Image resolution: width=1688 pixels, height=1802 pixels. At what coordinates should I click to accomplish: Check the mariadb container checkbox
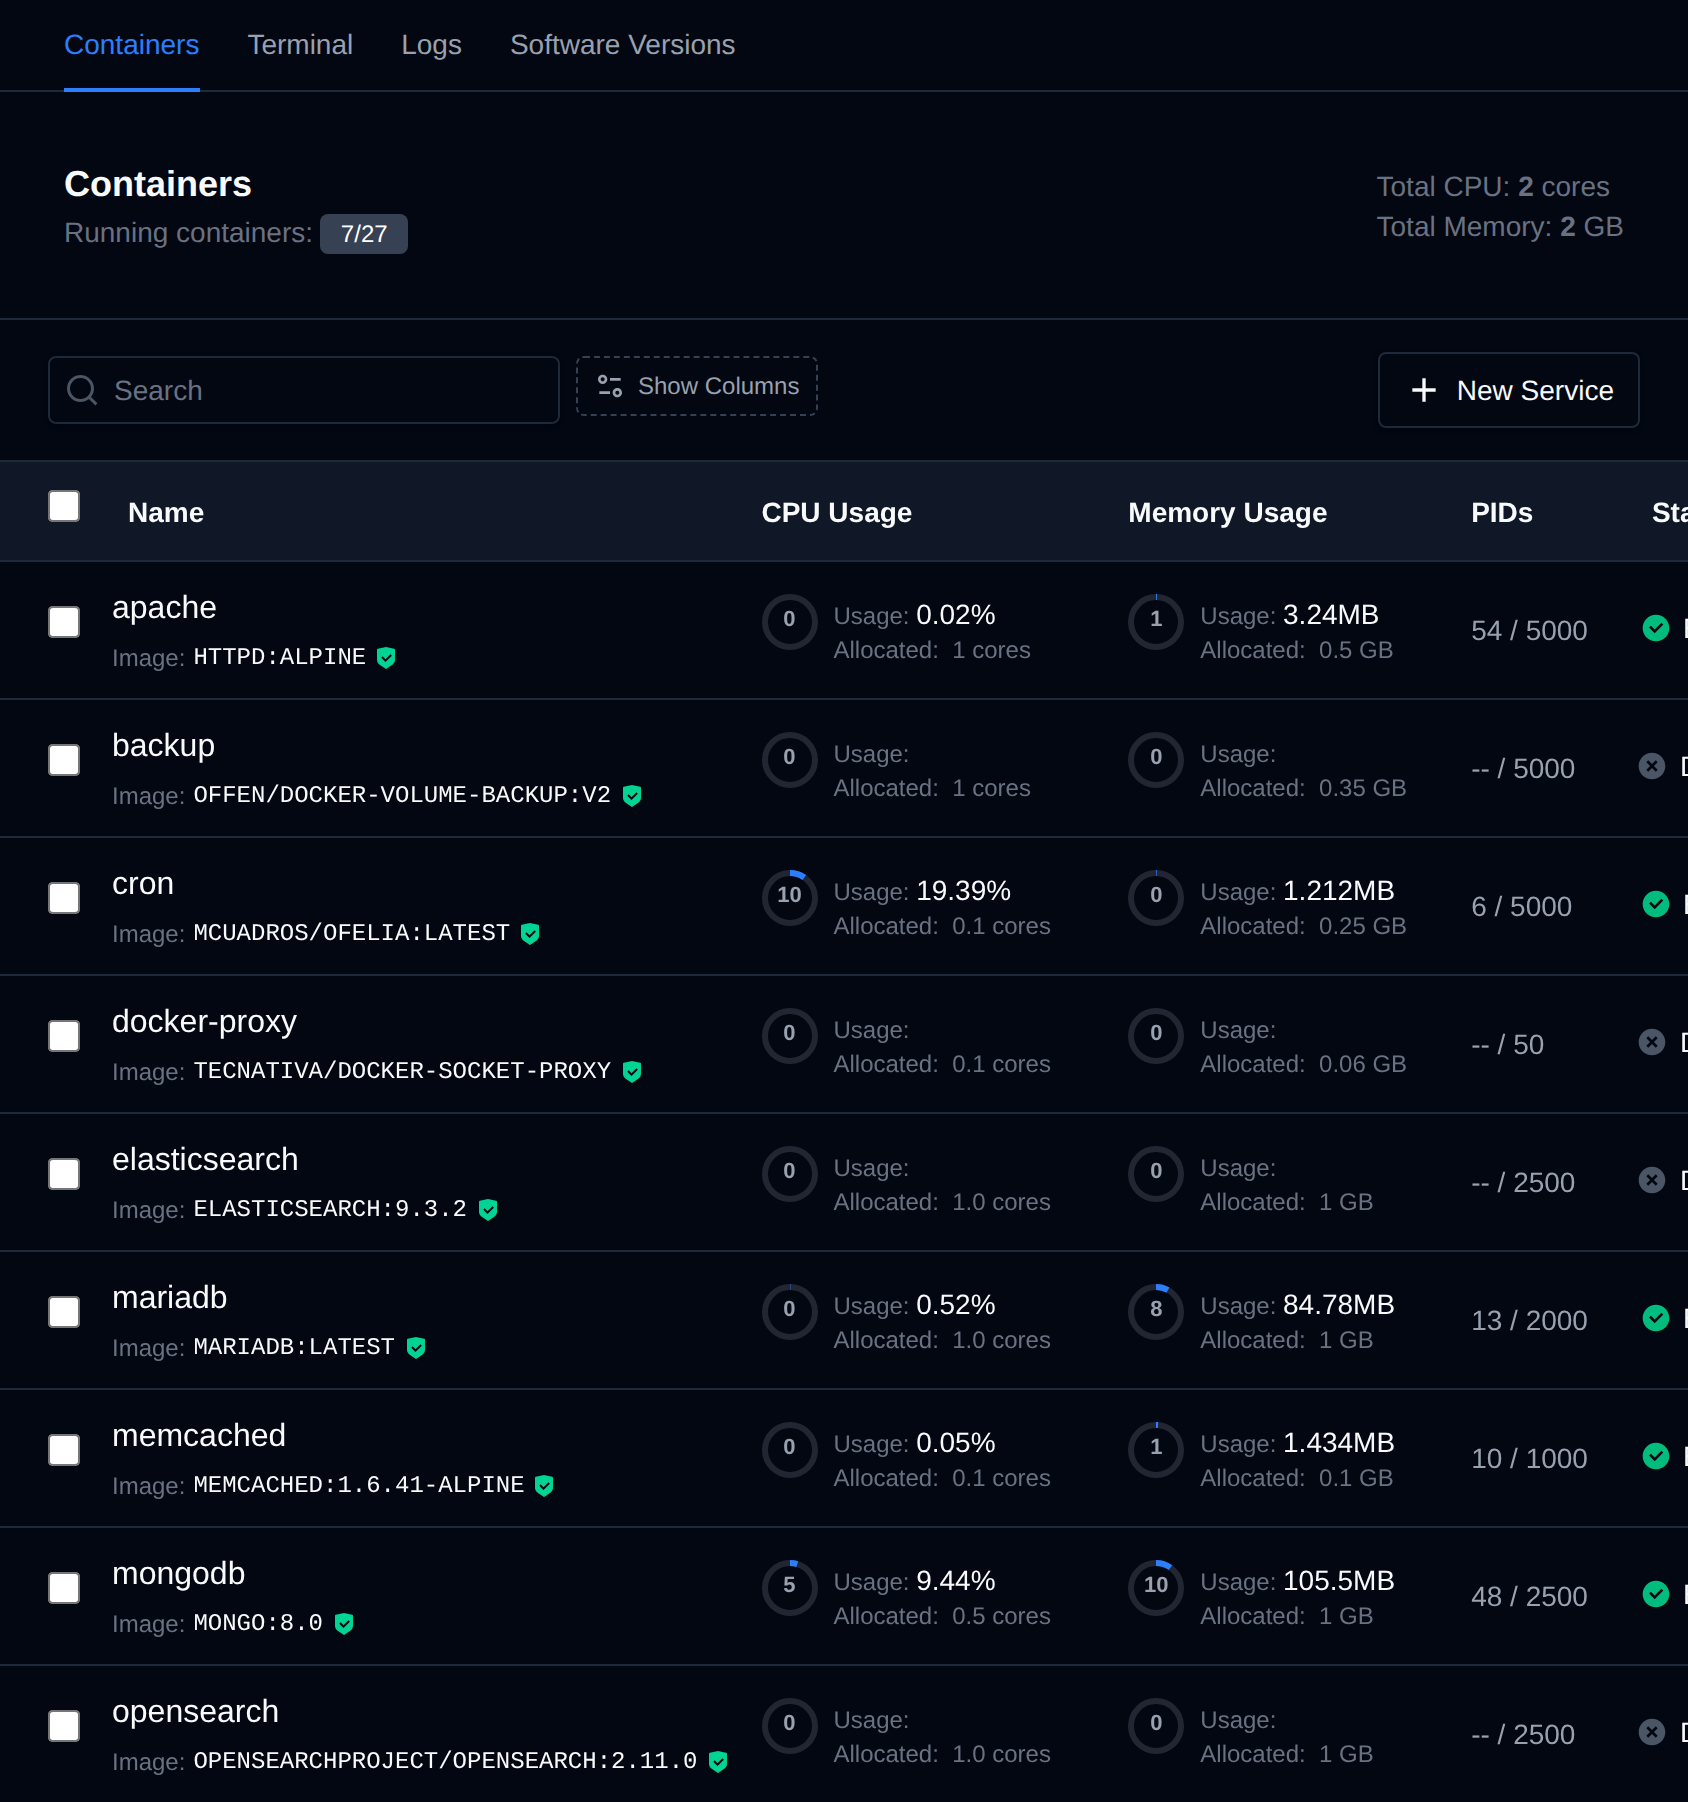[x=64, y=1312]
